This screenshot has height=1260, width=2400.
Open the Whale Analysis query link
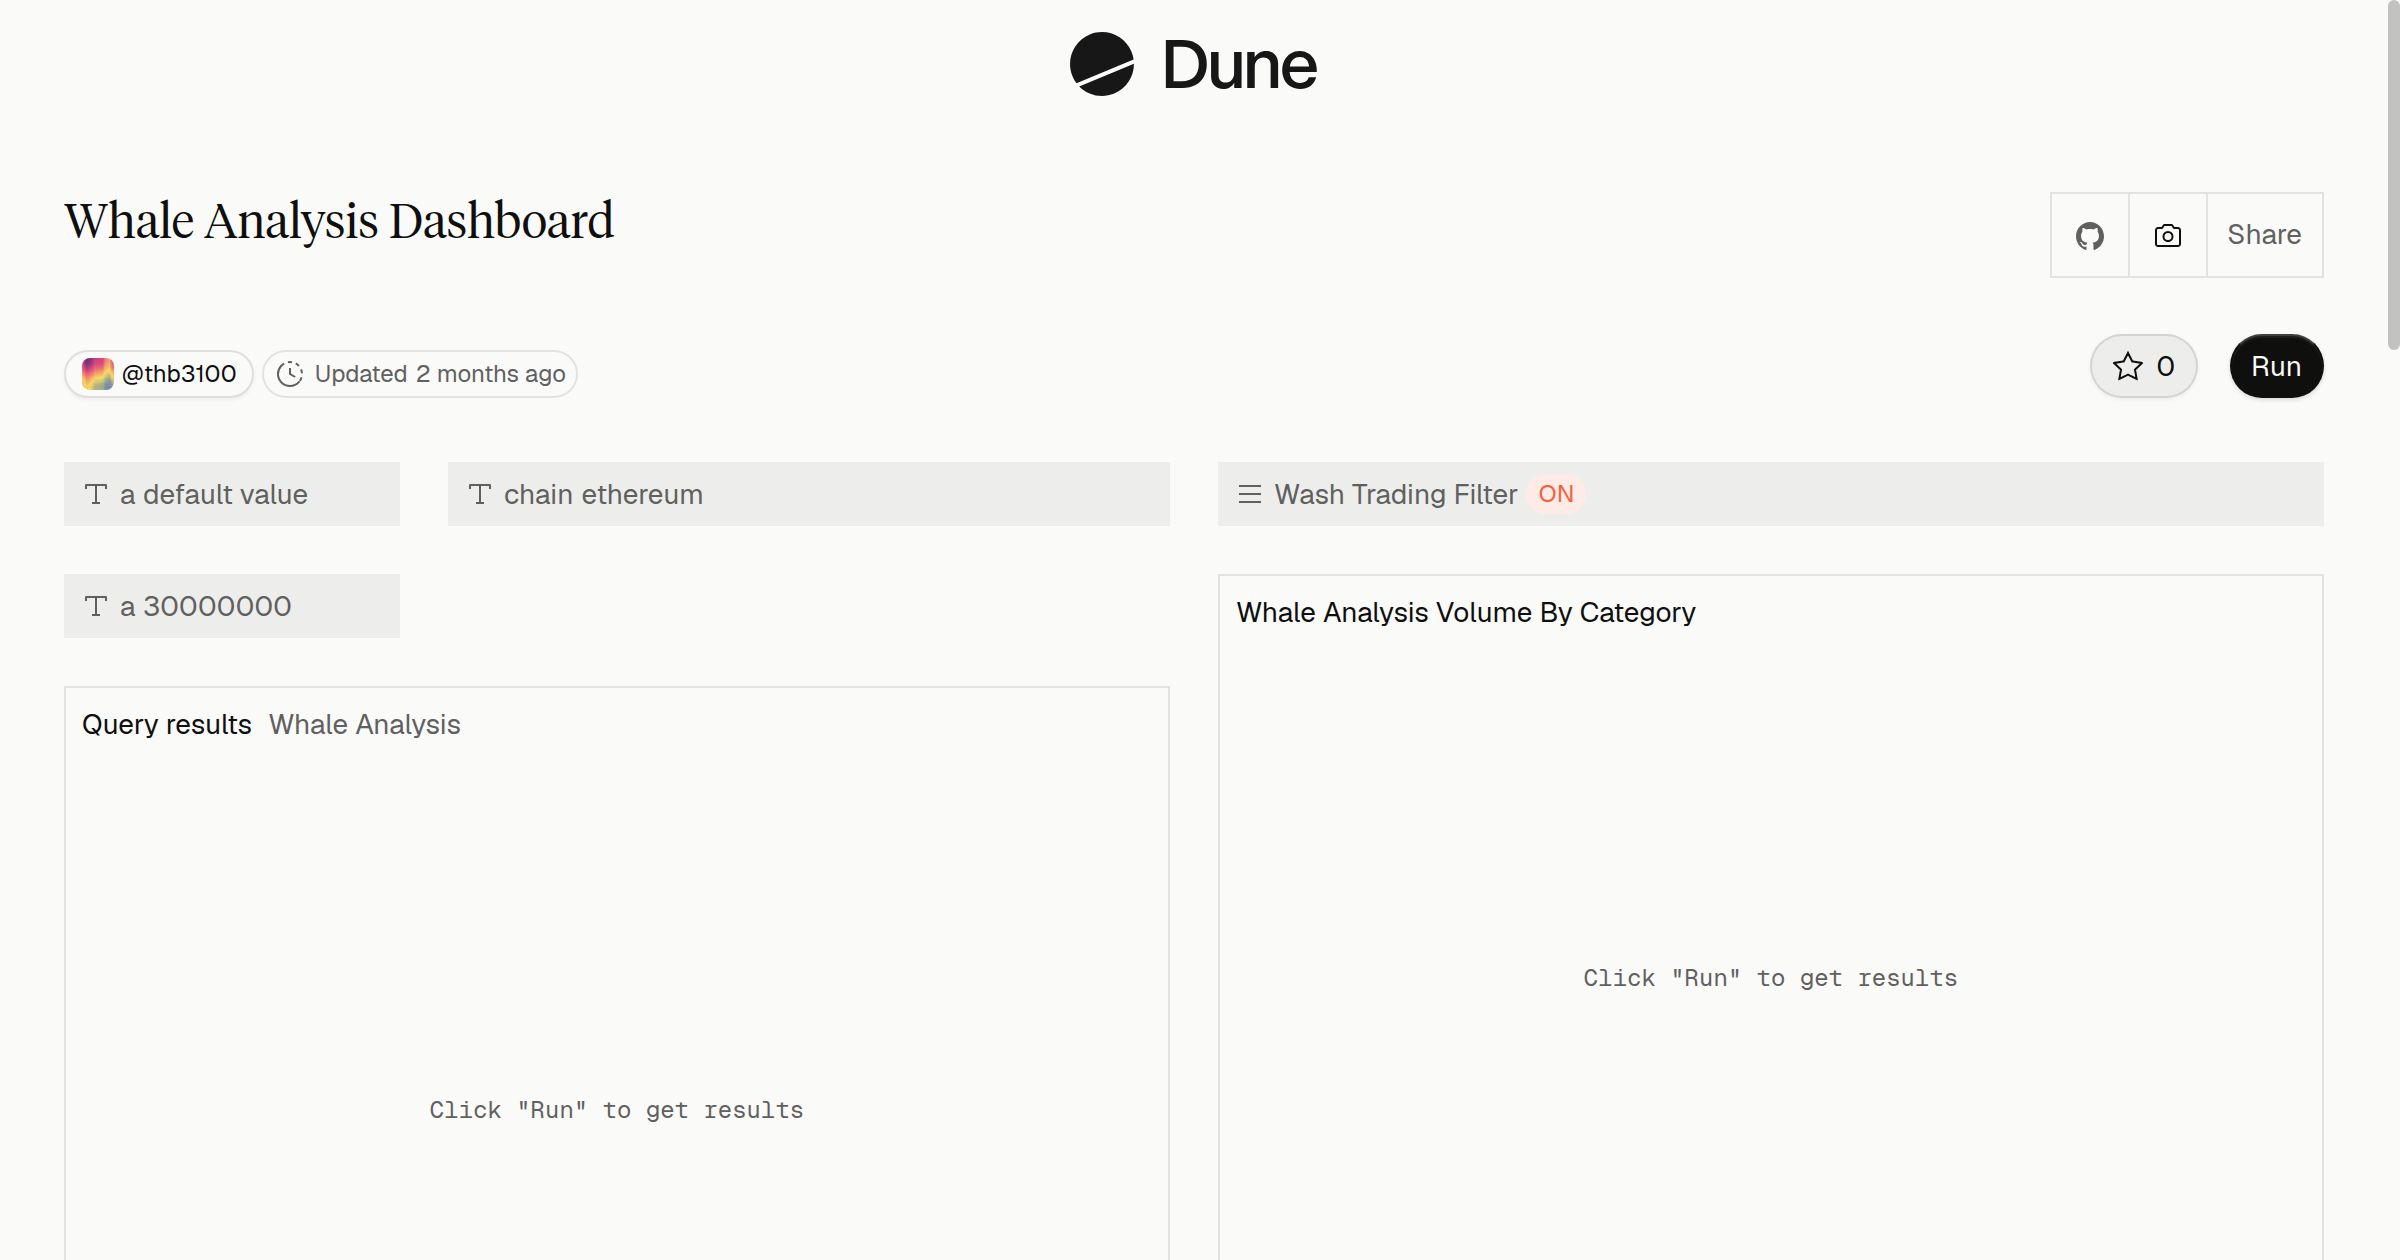click(364, 724)
